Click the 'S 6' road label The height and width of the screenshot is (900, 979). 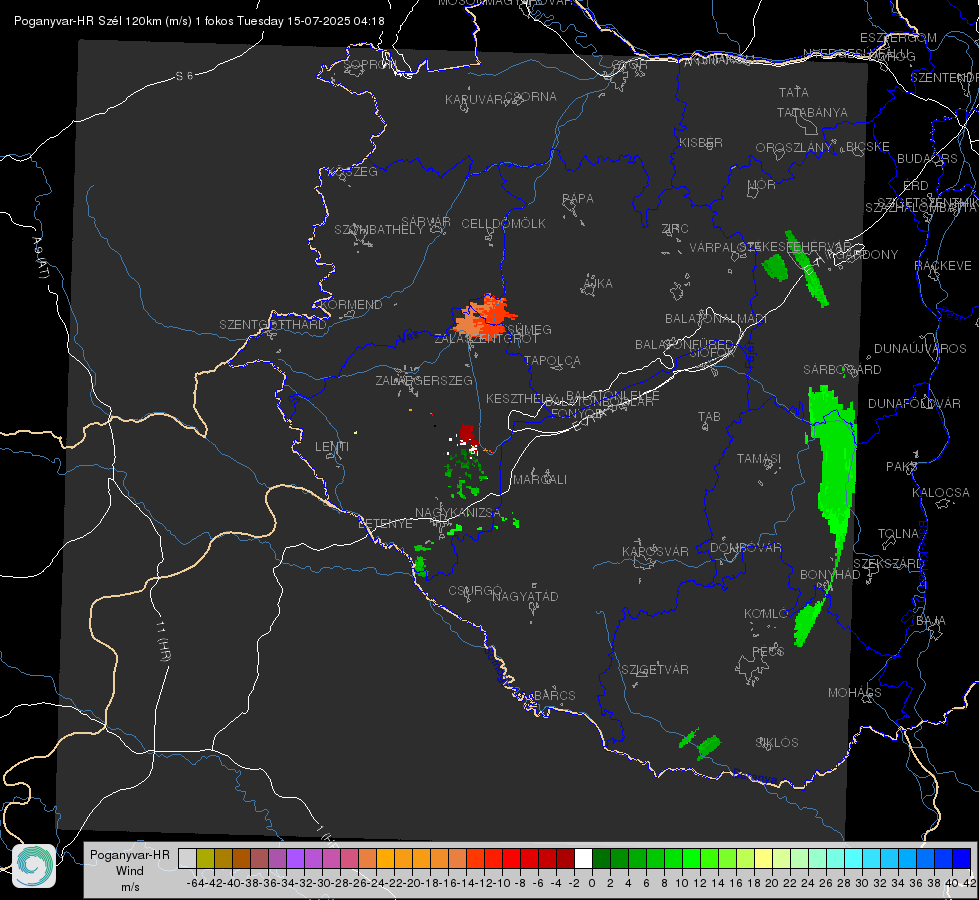click(x=184, y=76)
